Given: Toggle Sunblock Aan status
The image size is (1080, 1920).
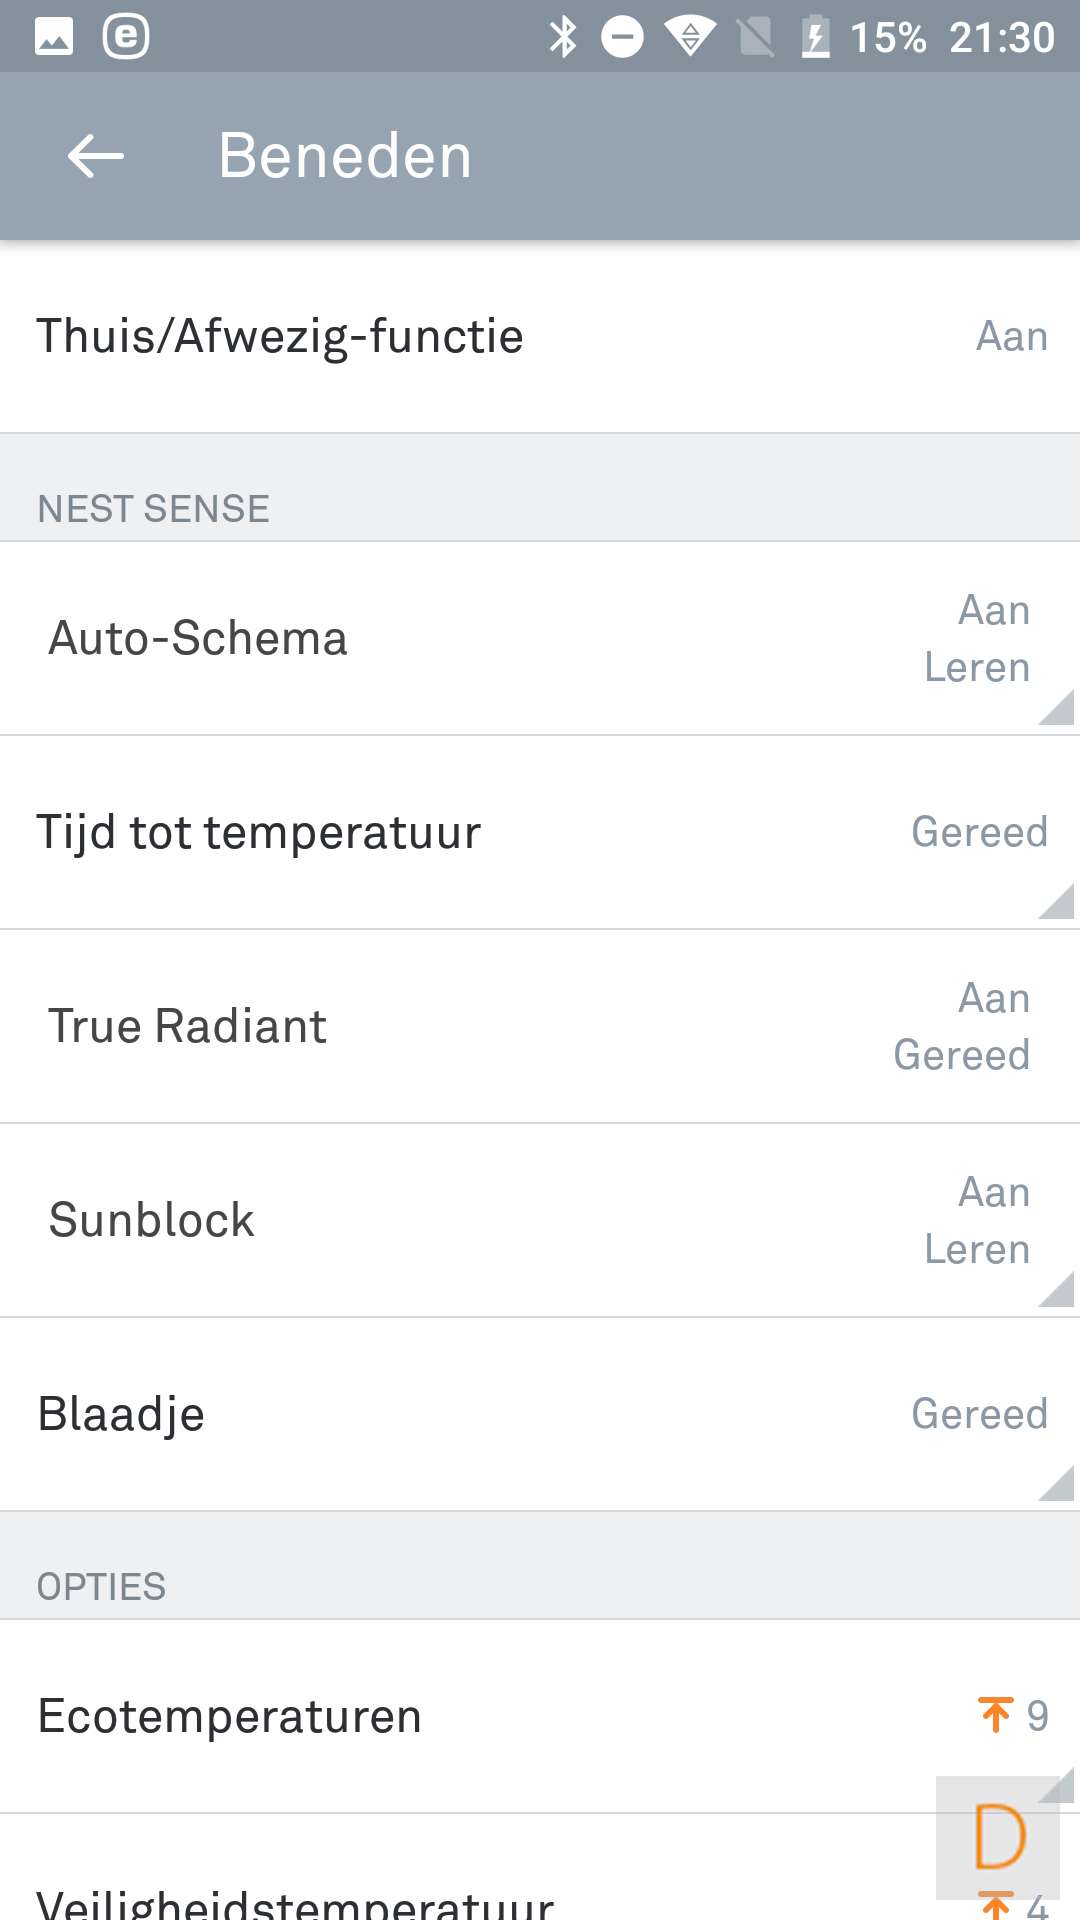Looking at the screenshot, I should [994, 1192].
